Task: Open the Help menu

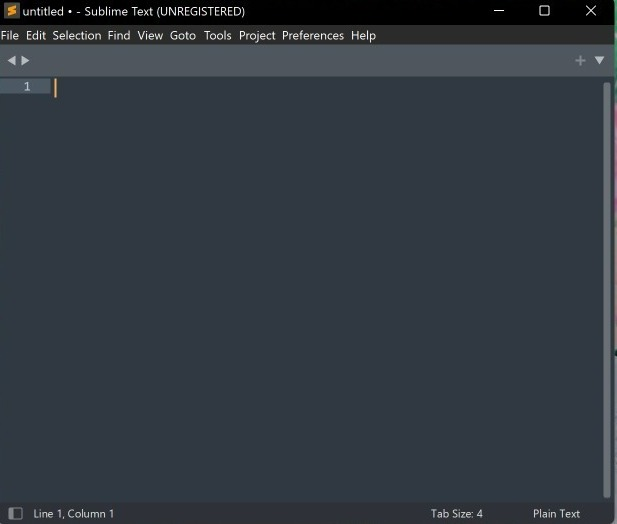Action: click(x=363, y=36)
